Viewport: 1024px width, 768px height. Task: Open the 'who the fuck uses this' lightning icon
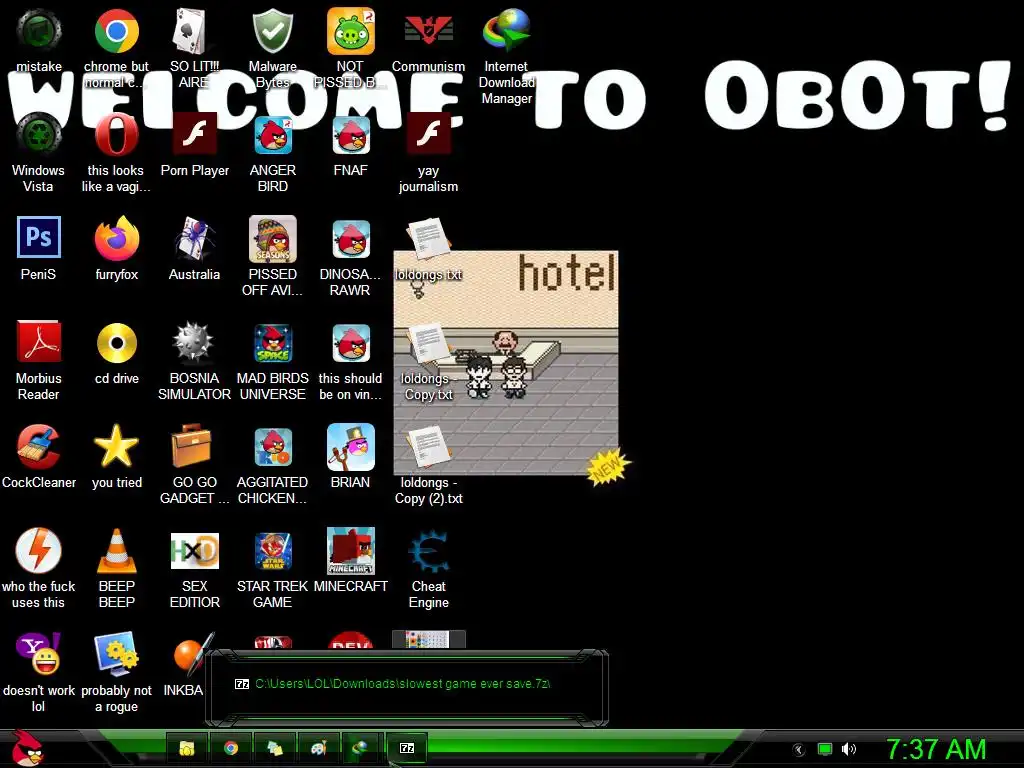click(39, 550)
